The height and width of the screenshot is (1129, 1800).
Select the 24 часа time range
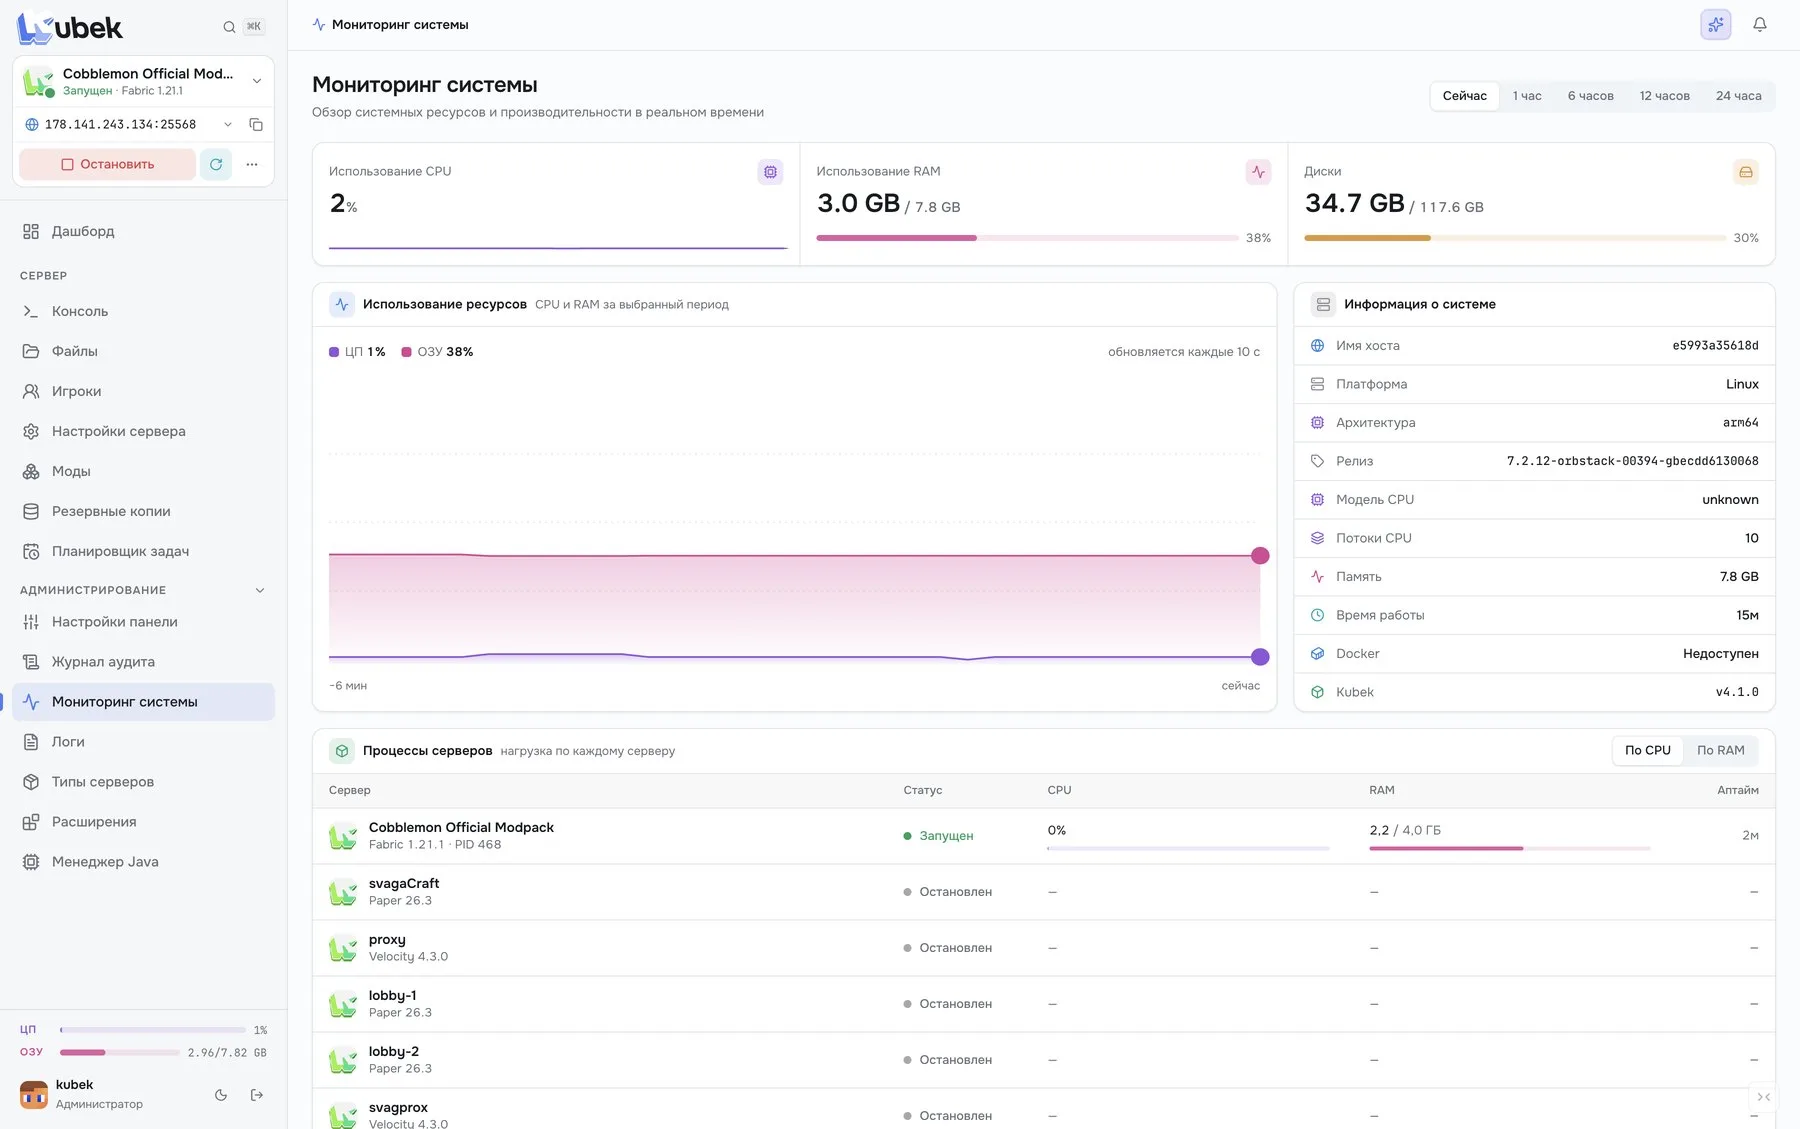[1739, 96]
